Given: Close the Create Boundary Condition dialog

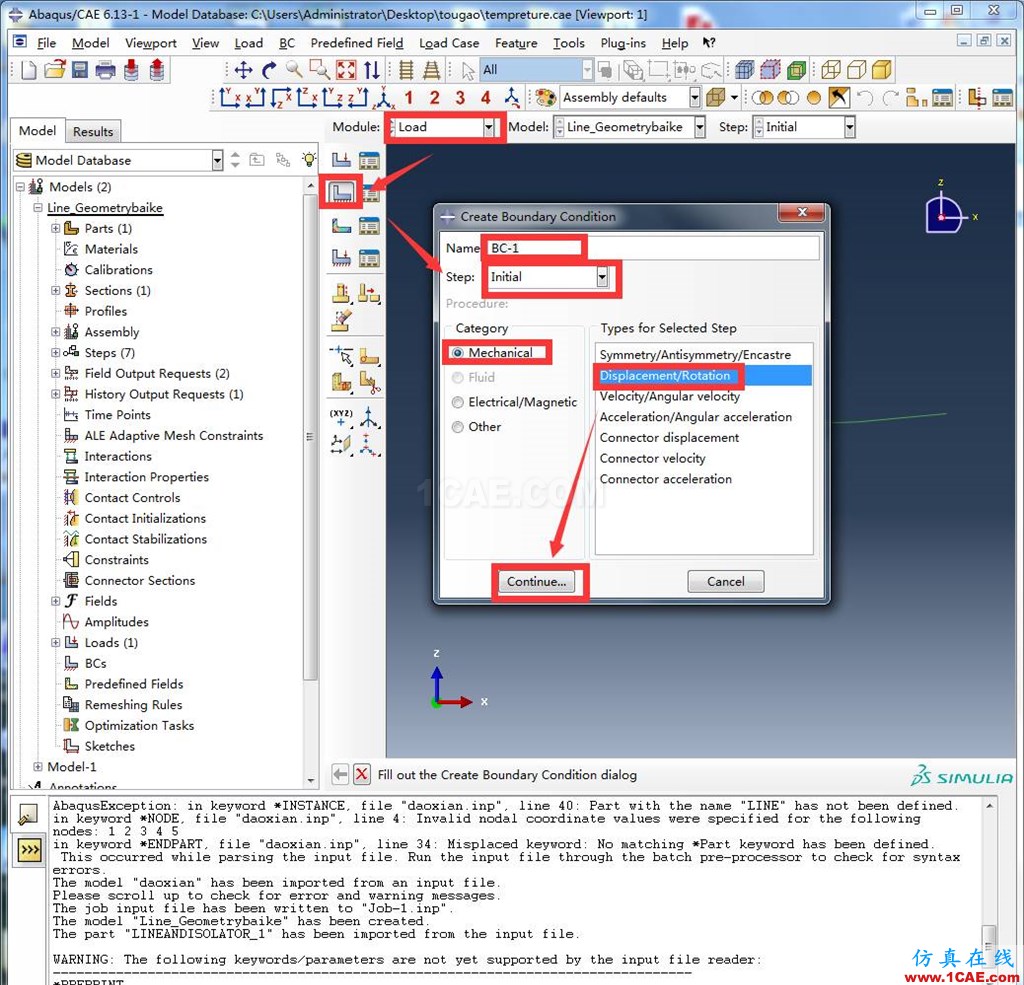Looking at the screenshot, I should click(802, 212).
